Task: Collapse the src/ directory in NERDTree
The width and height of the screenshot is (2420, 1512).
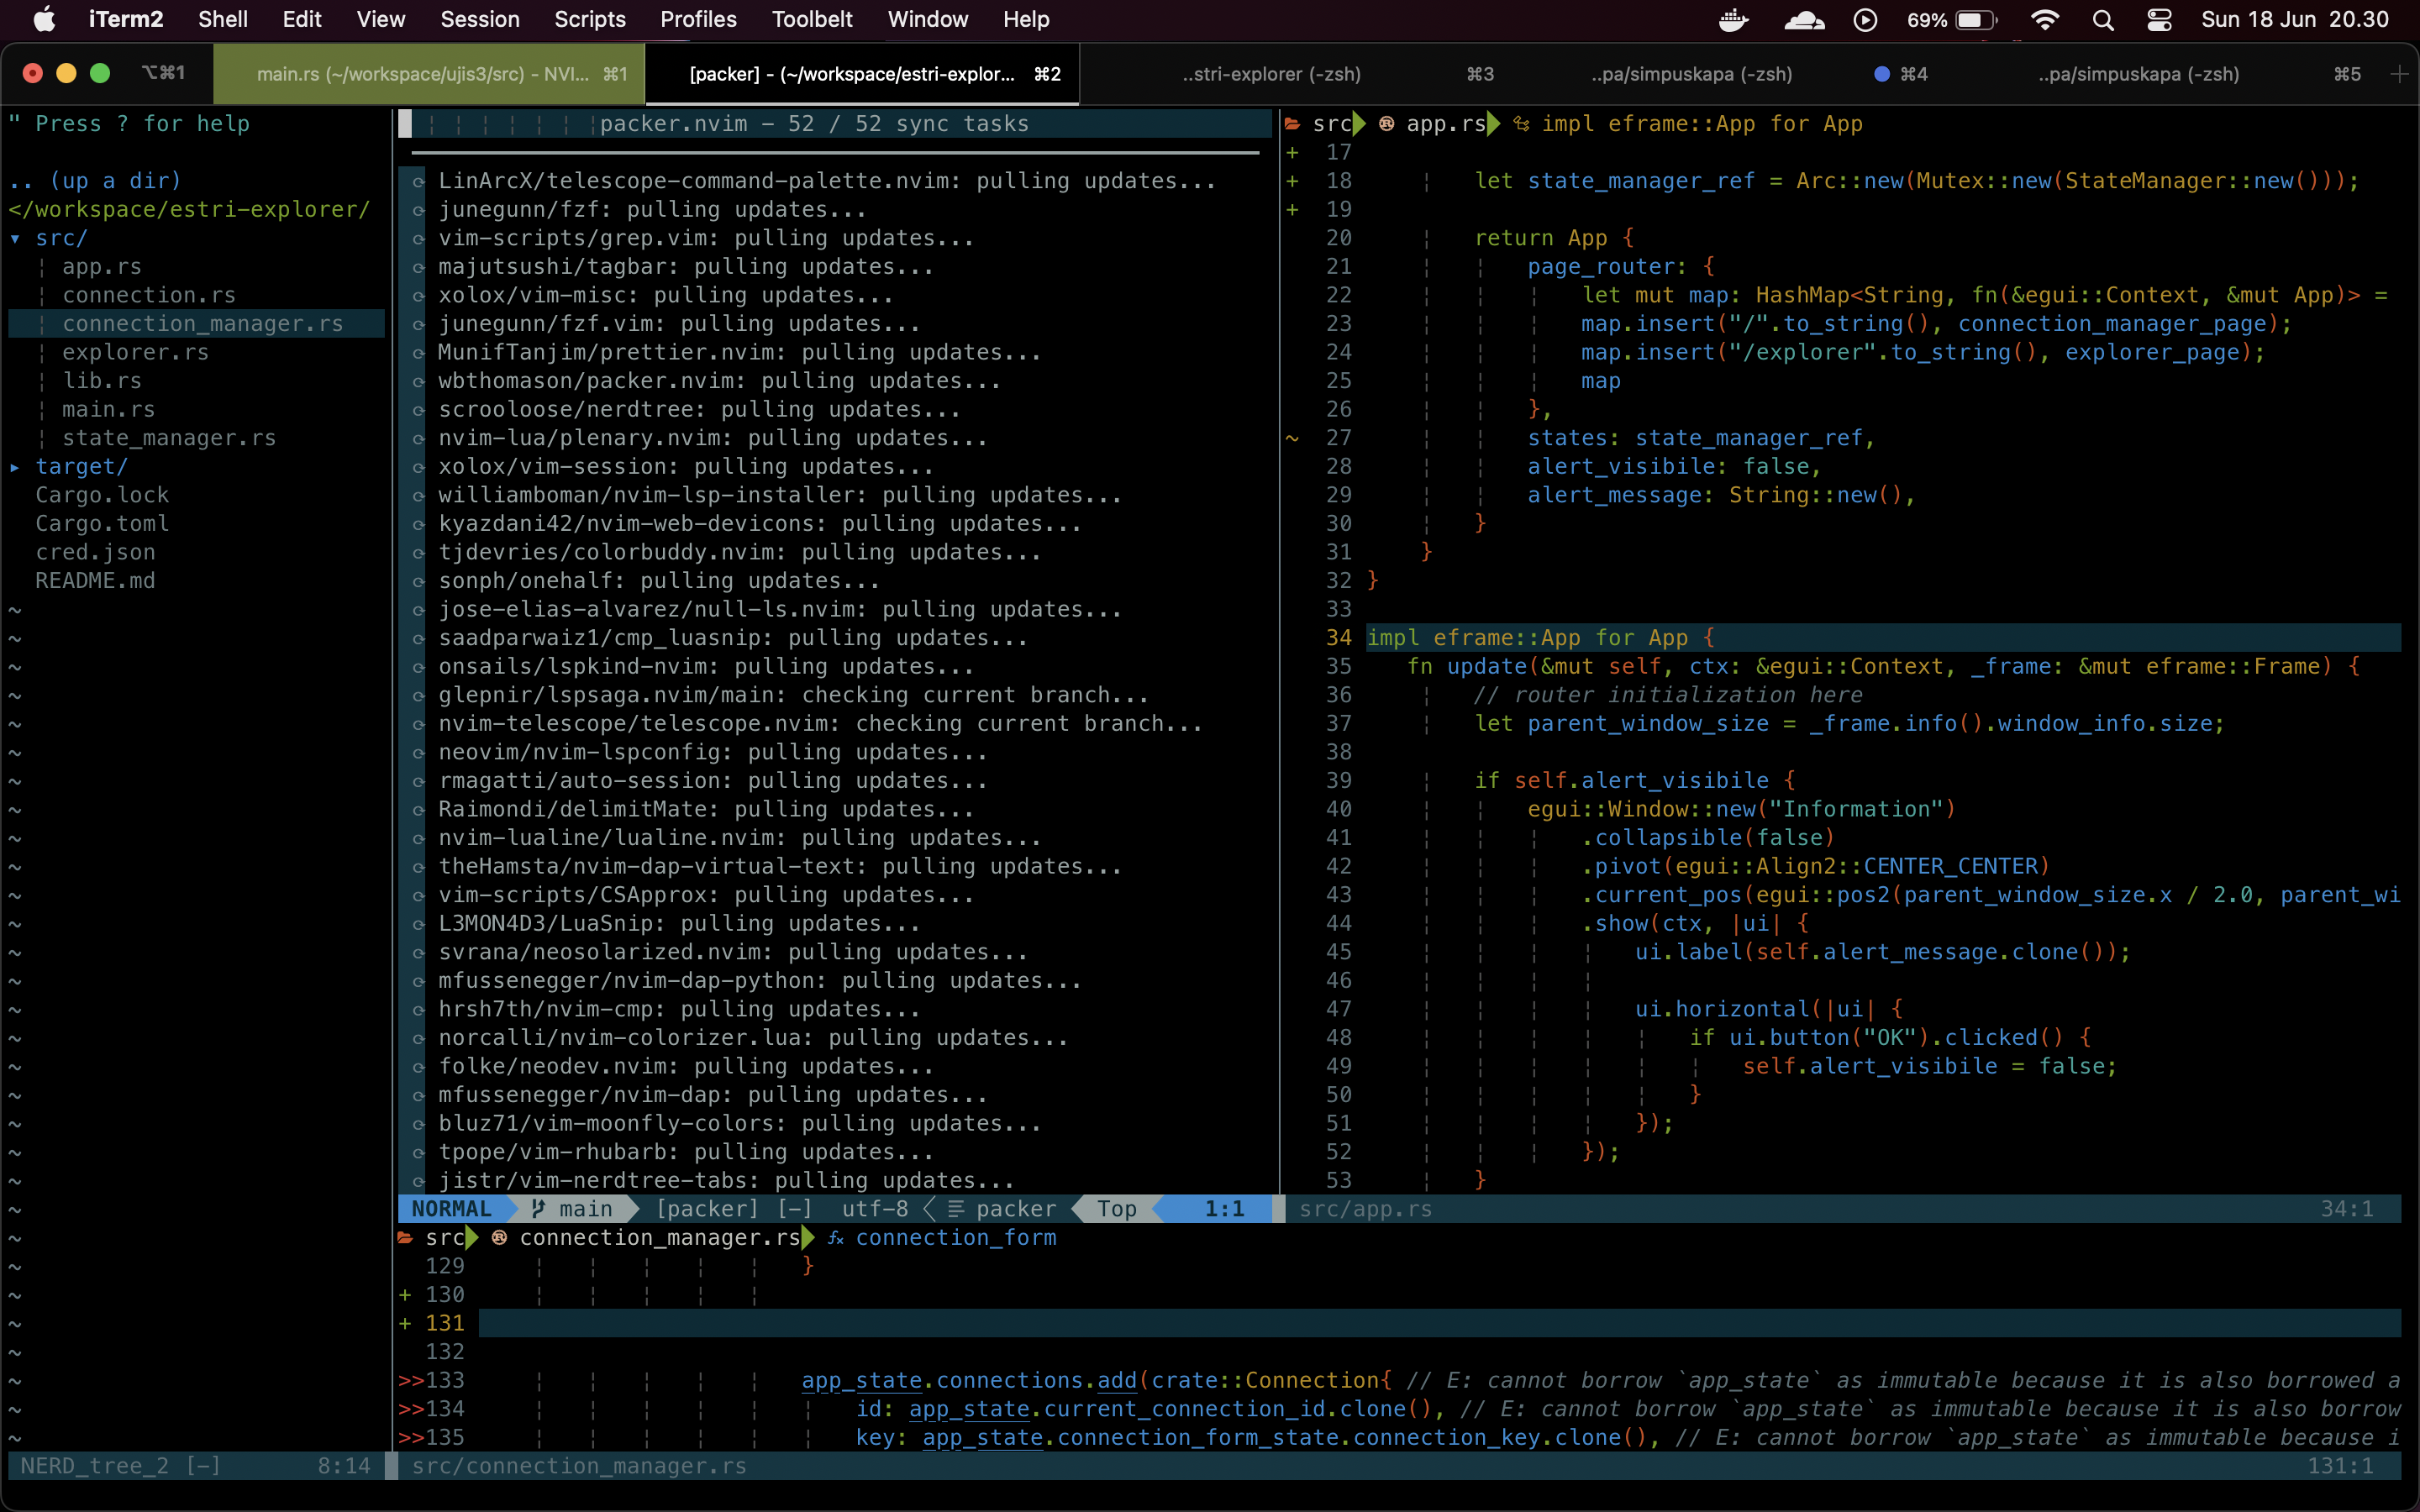Action: pos(60,238)
